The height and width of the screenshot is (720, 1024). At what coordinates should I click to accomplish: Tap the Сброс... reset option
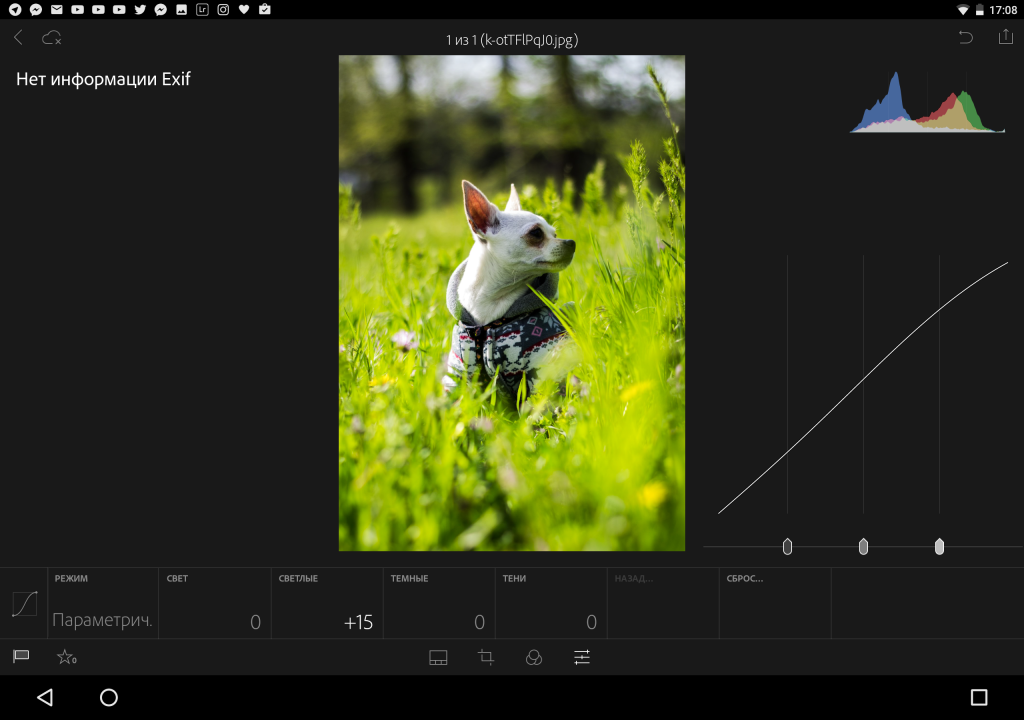click(775, 604)
